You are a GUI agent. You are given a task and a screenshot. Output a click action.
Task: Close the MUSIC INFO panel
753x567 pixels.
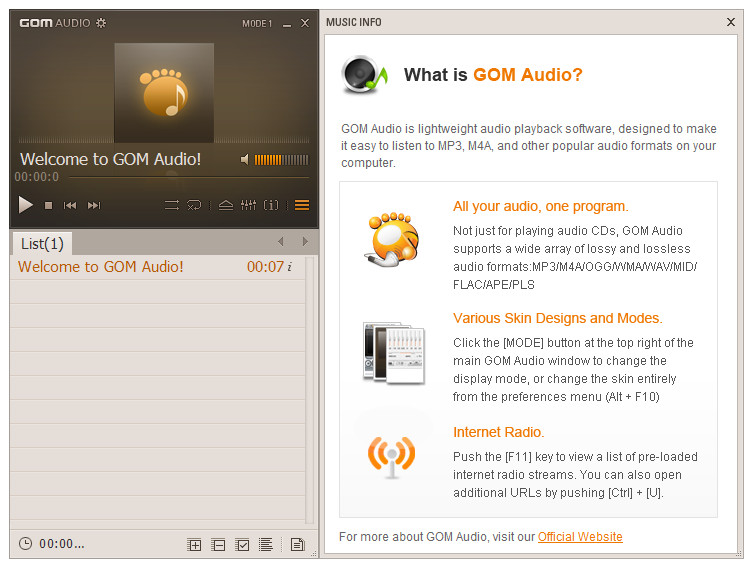point(731,22)
